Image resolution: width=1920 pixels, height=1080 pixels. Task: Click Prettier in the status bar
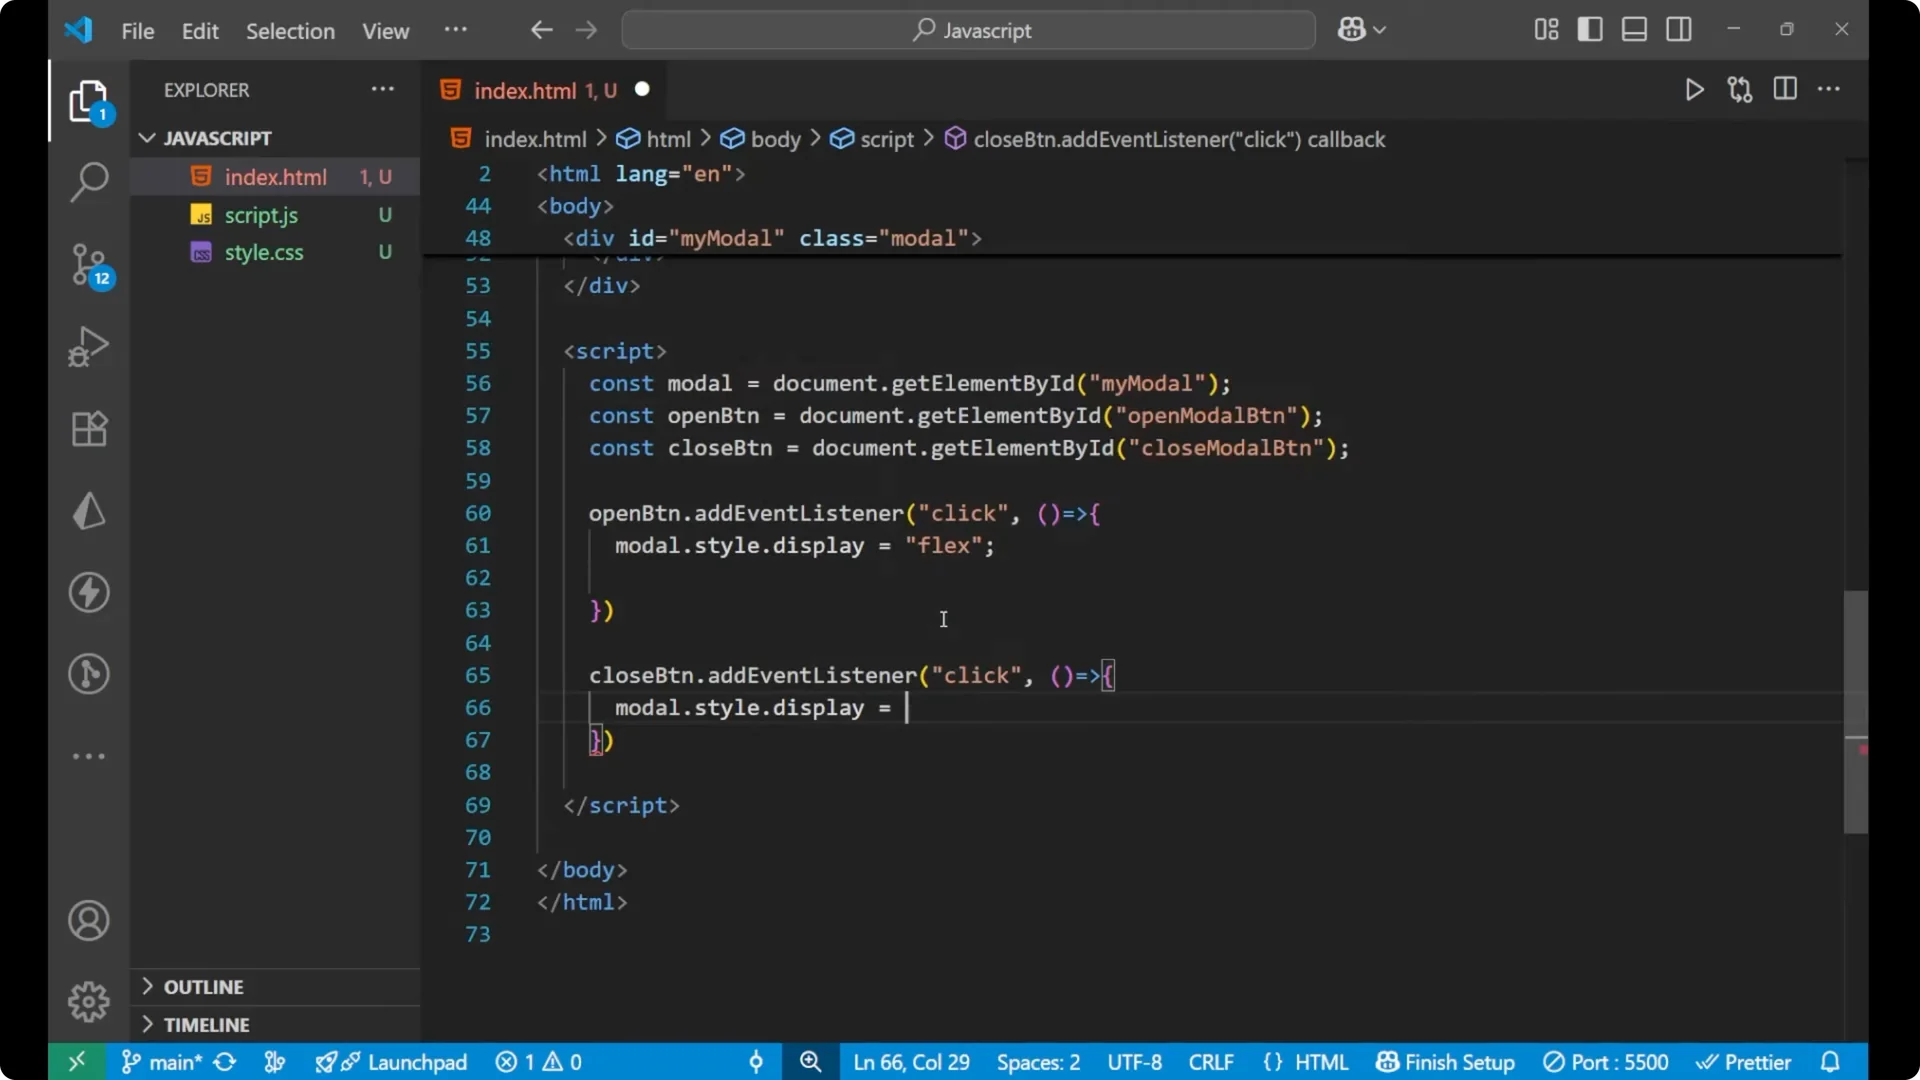tap(1745, 1062)
